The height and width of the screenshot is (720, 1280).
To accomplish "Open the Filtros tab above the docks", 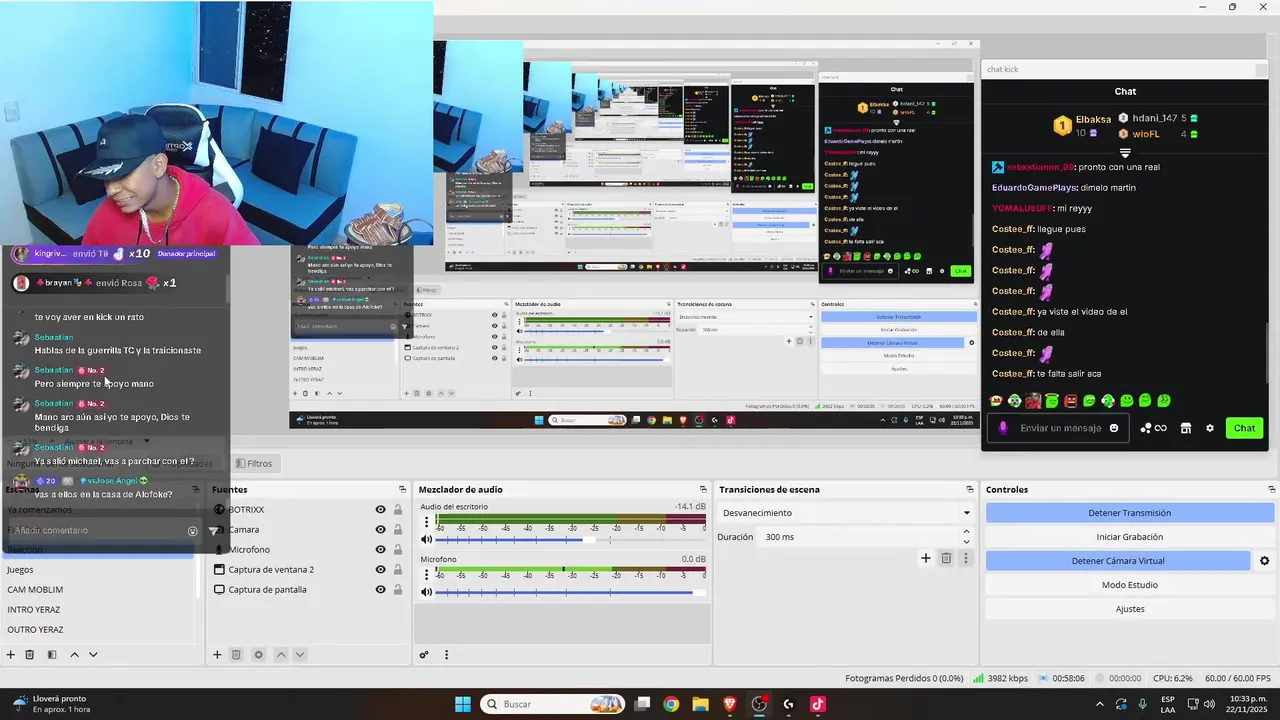I will click(x=254, y=464).
